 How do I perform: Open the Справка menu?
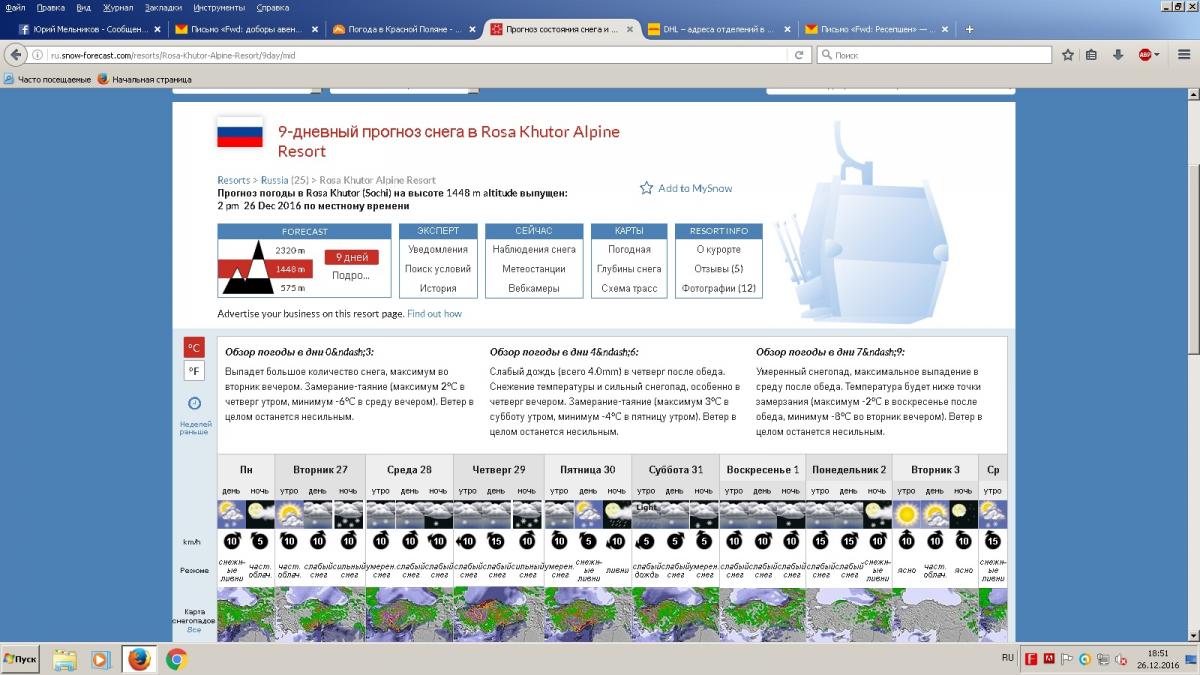point(273,7)
